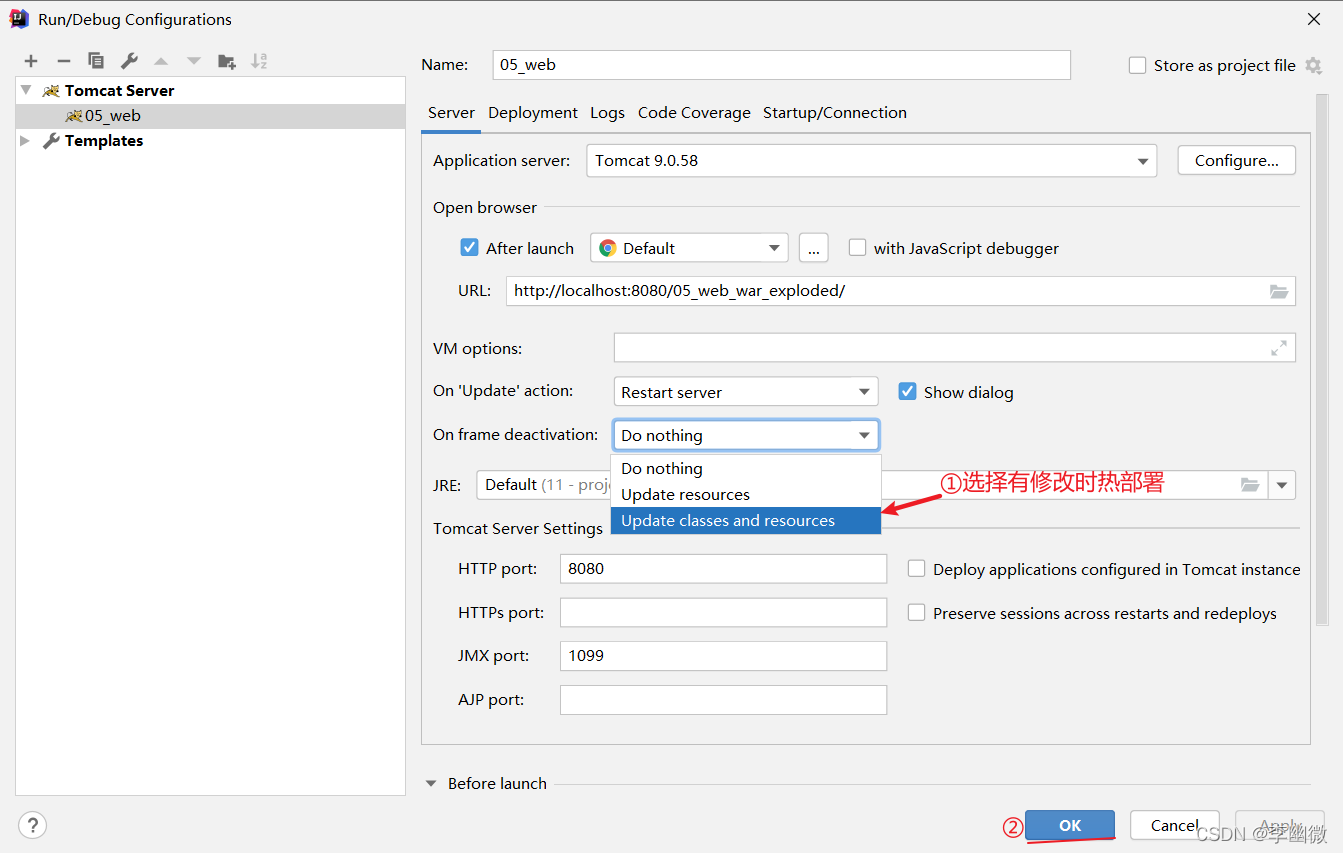Switch to Deployment tab
The image size is (1343, 853).
tap(533, 112)
